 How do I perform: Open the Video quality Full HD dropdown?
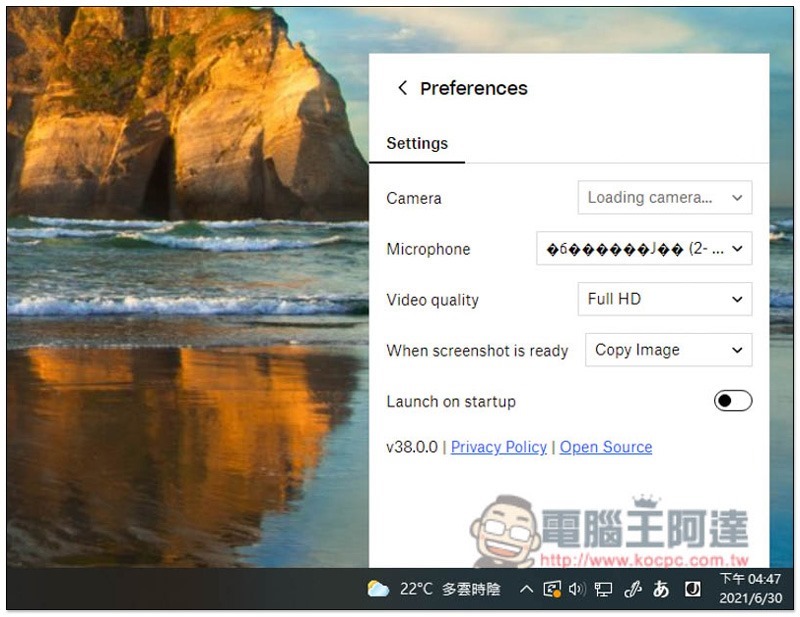point(665,299)
